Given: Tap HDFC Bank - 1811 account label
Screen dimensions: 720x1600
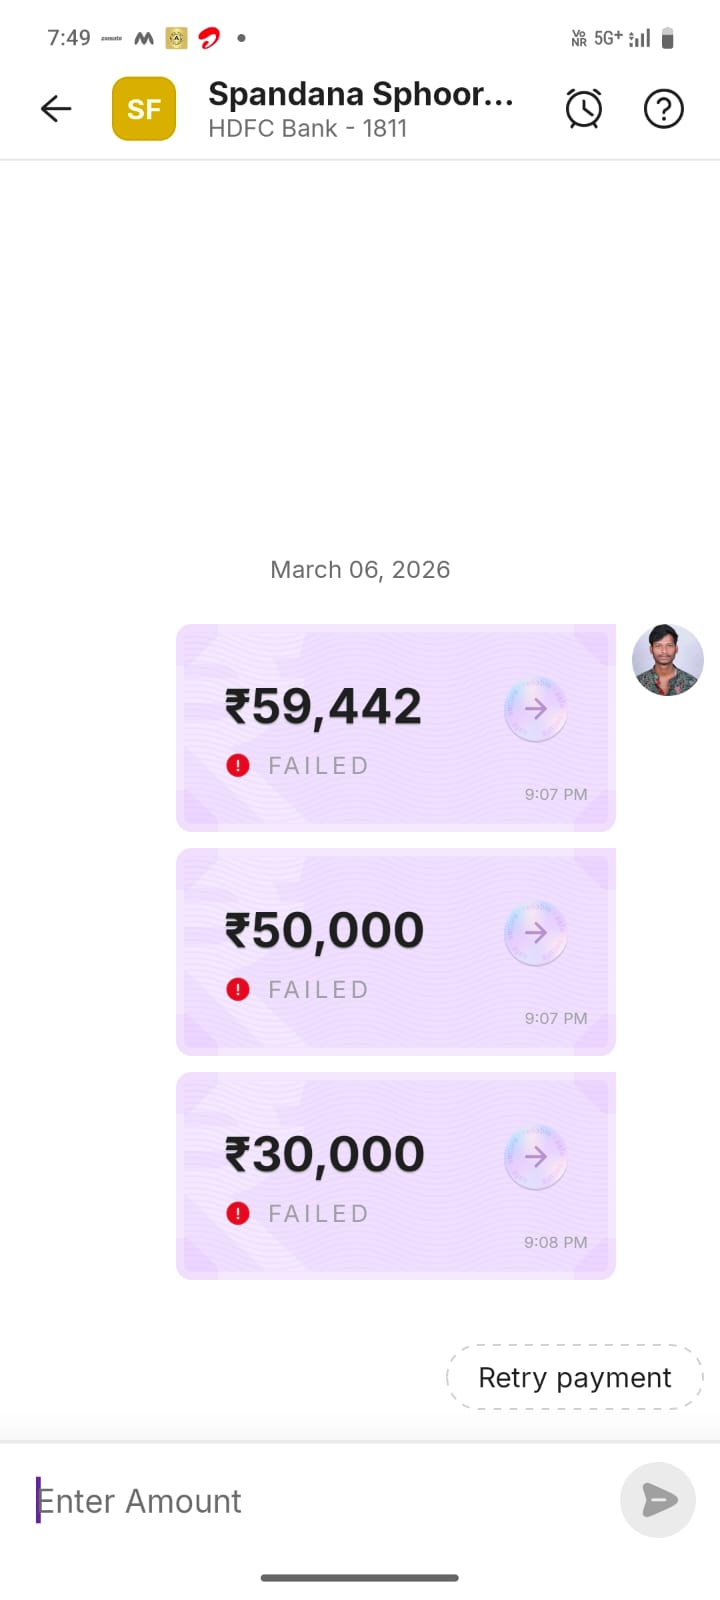Looking at the screenshot, I should pyautogui.click(x=307, y=129).
